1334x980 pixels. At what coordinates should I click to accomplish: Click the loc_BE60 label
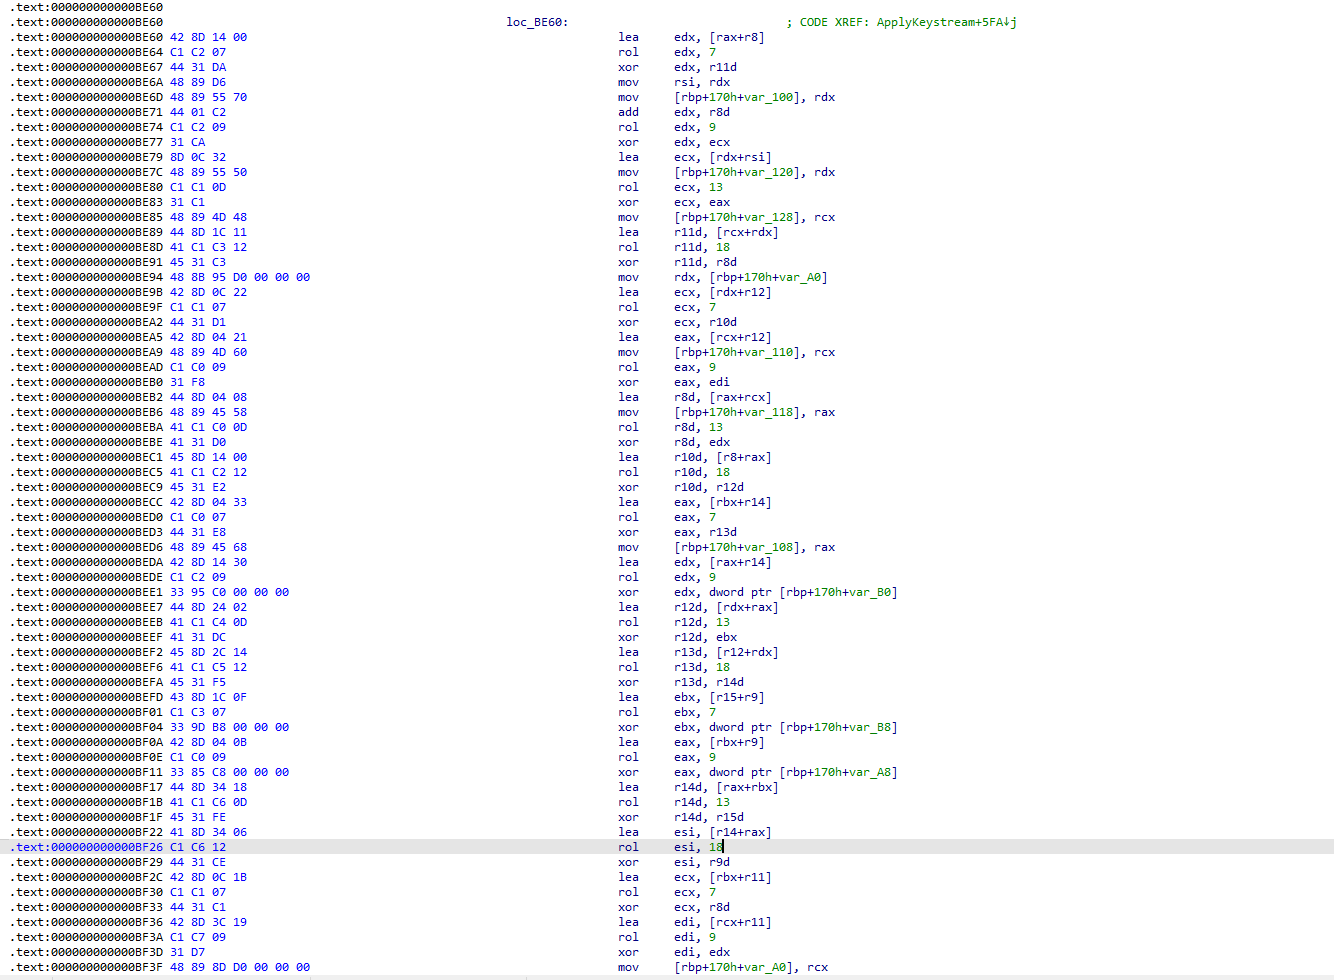coord(537,22)
